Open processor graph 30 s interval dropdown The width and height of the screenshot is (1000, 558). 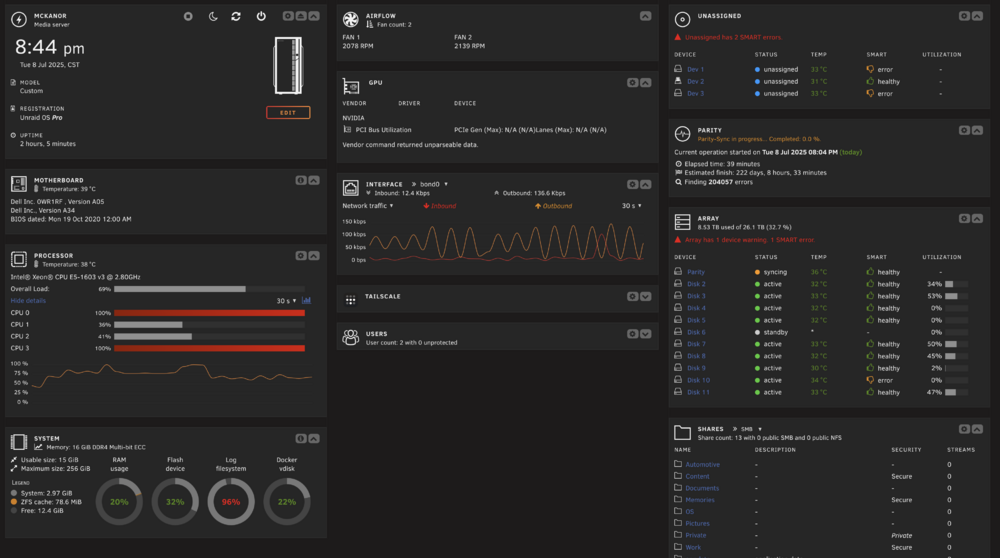click(286, 301)
